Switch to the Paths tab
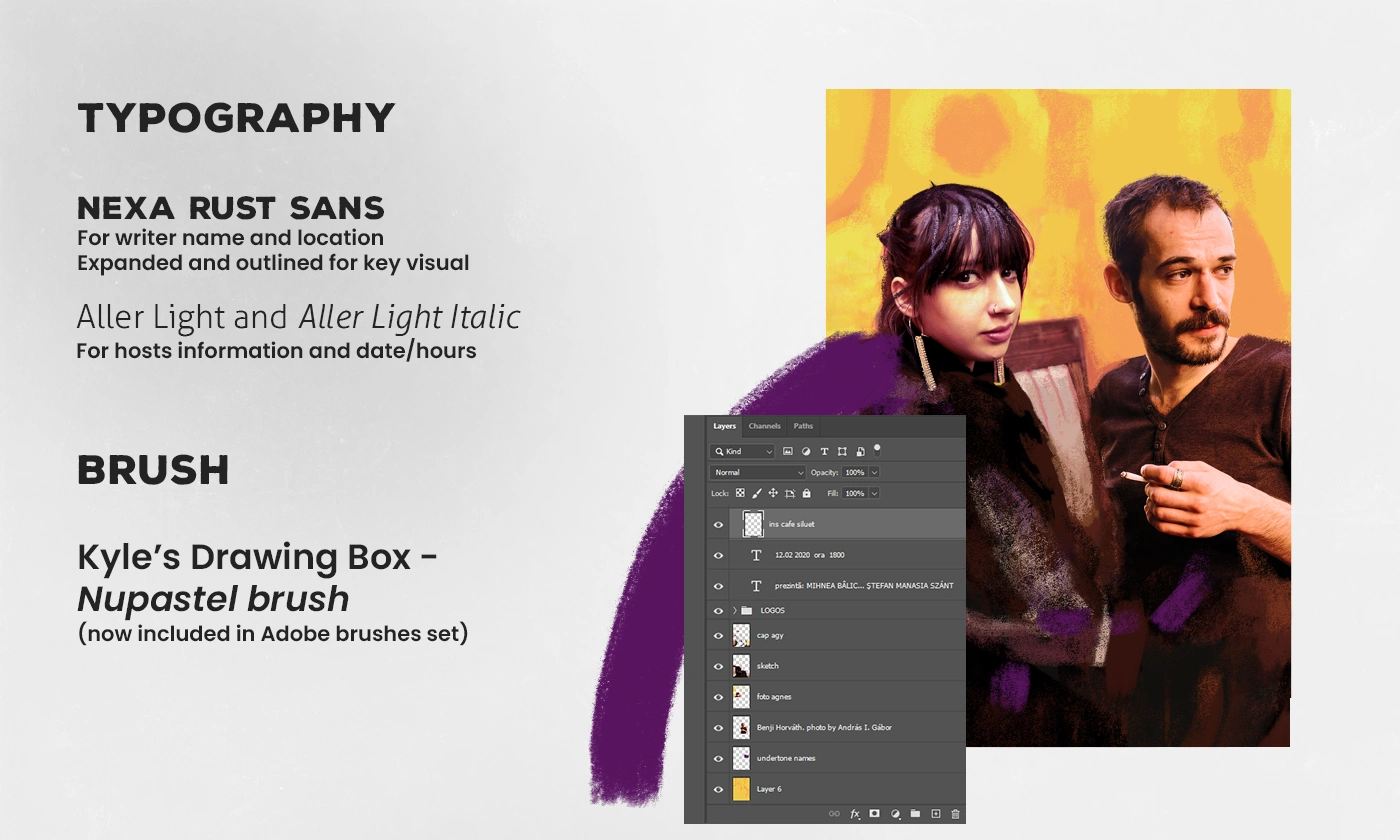Image resolution: width=1400 pixels, height=840 pixels. tap(803, 426)
